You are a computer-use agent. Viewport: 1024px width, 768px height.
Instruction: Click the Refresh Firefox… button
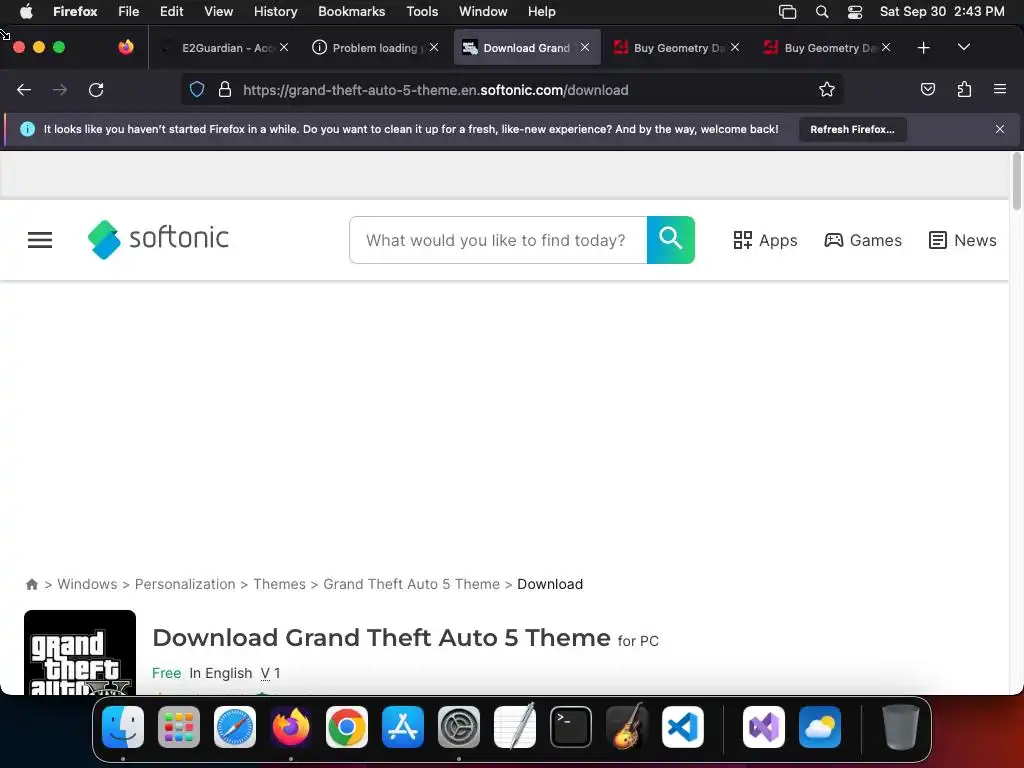point(852,129)
